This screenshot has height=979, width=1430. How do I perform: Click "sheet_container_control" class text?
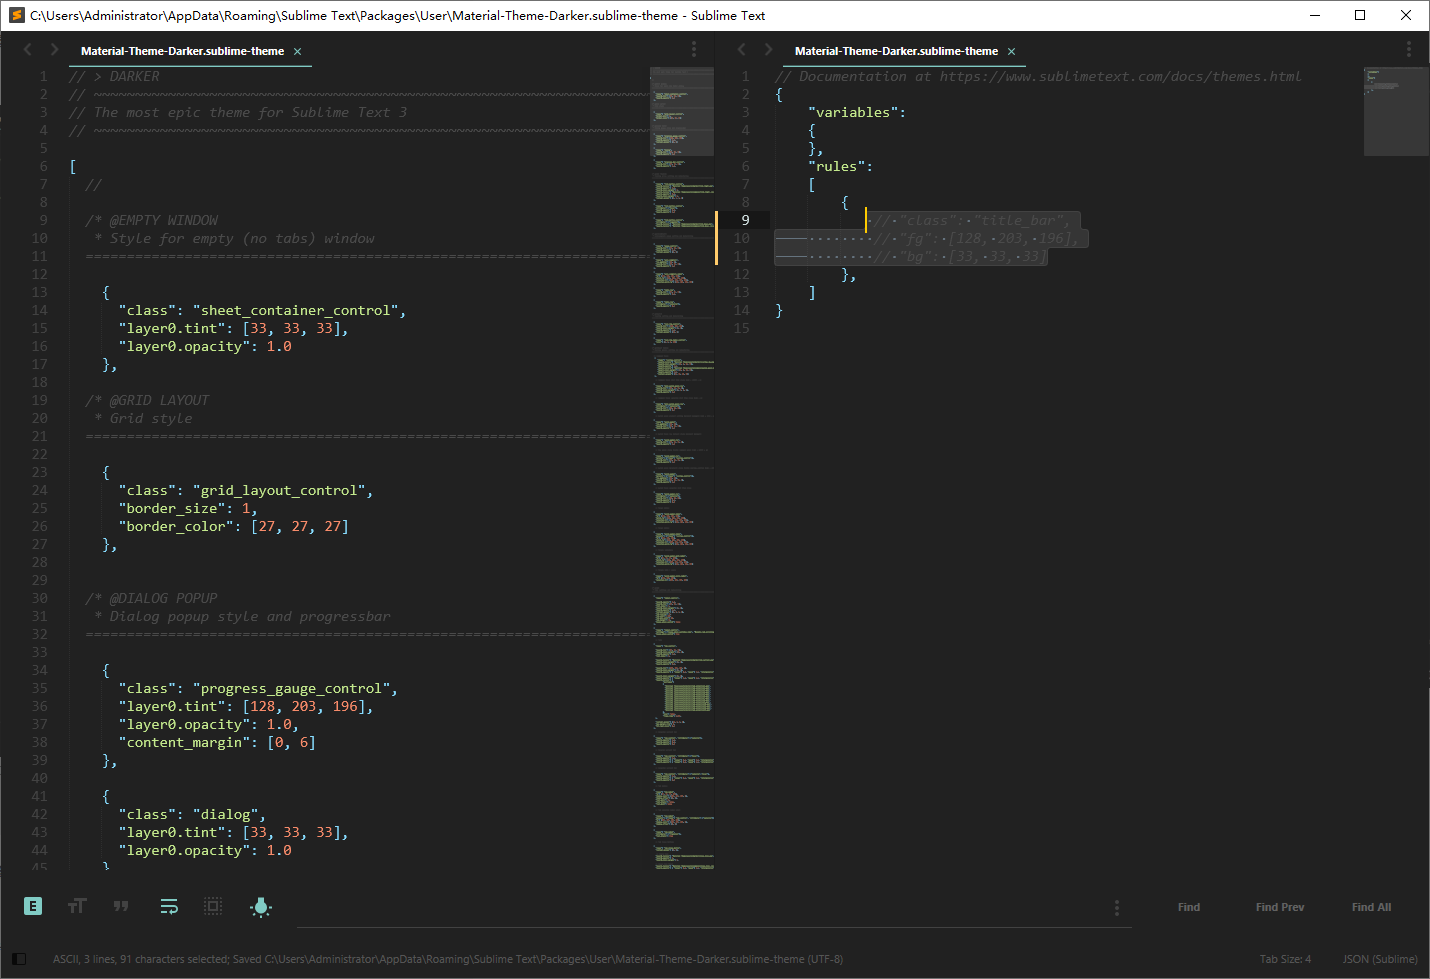[x=296, y=310]
